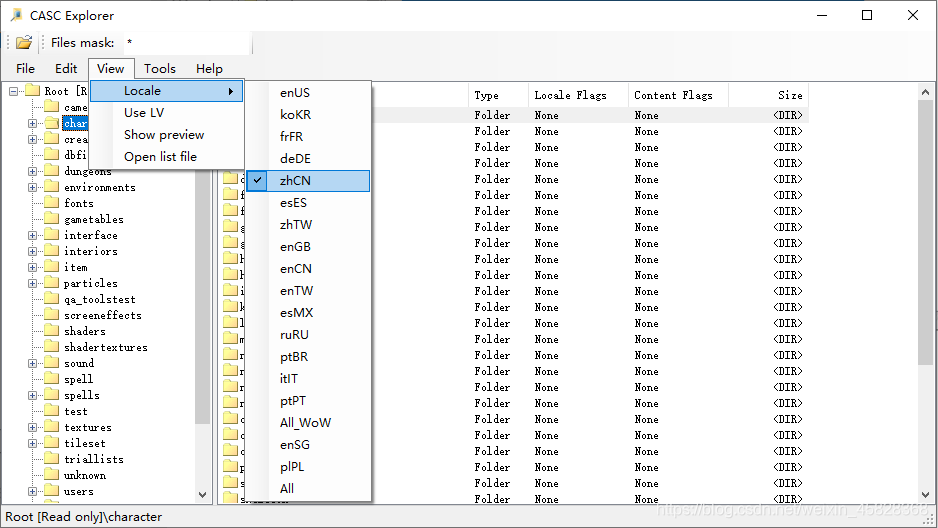
Task: Choose Open list file from View menu
Action: click(x=167, y=157)
